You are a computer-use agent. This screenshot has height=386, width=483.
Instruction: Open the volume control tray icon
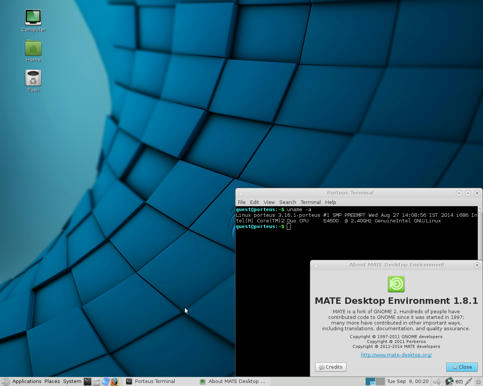click(437, 381)
